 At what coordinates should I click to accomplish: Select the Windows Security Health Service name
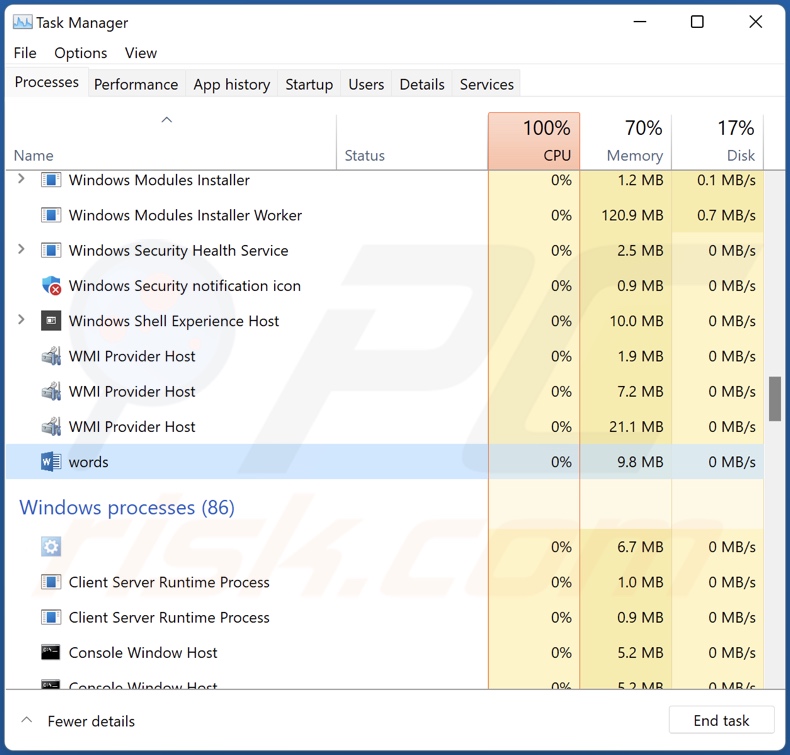[178, 250]
